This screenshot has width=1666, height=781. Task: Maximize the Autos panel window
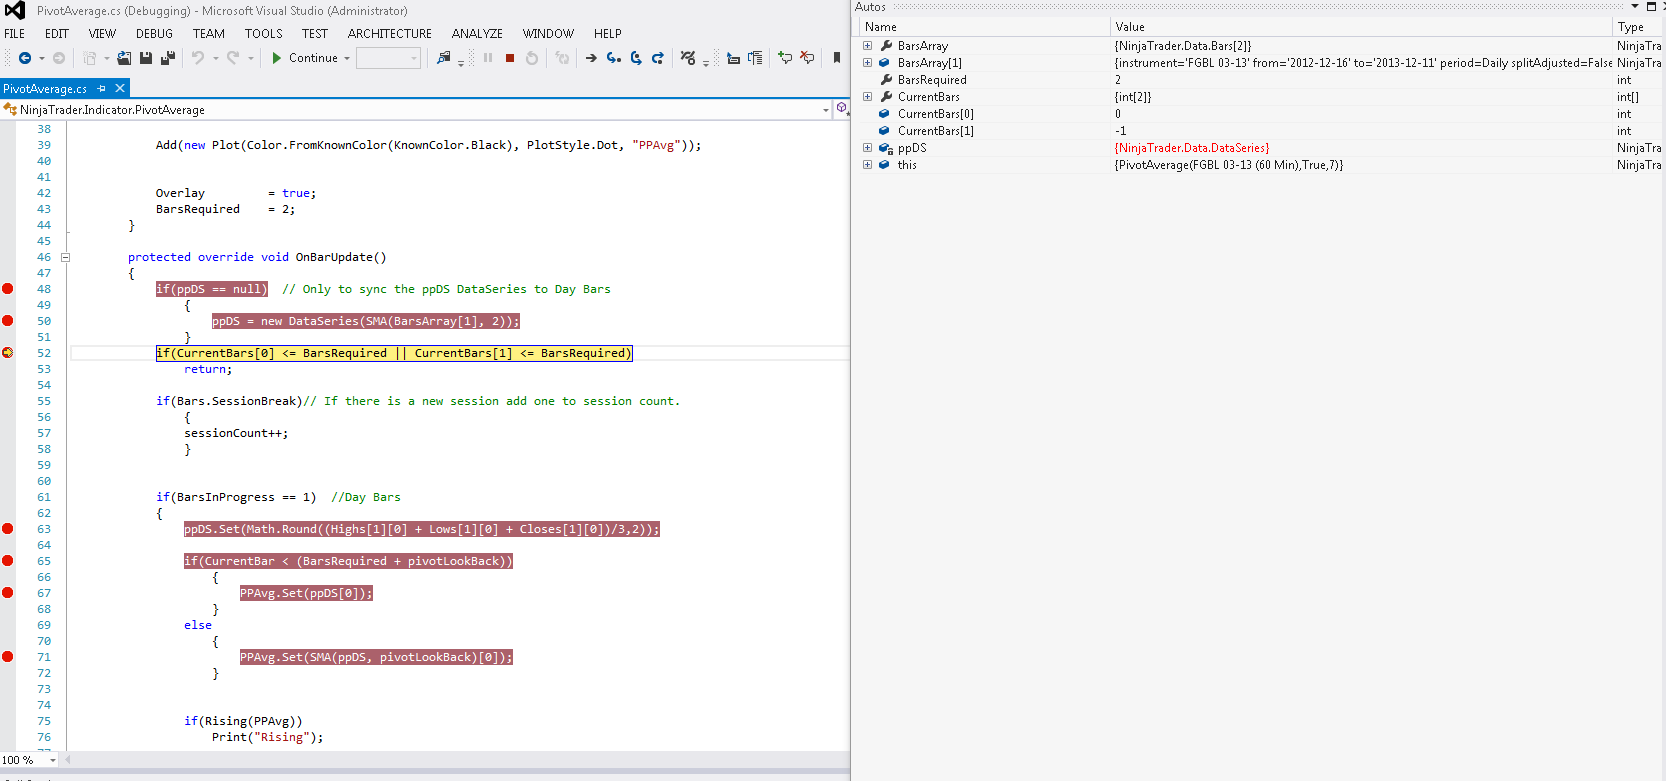(x=1651, y=7)
